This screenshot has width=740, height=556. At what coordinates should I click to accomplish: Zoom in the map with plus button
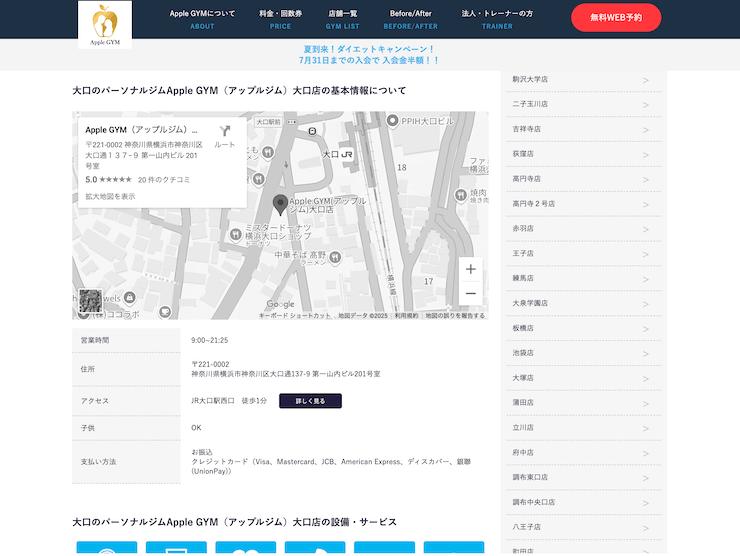coord(471,269)
